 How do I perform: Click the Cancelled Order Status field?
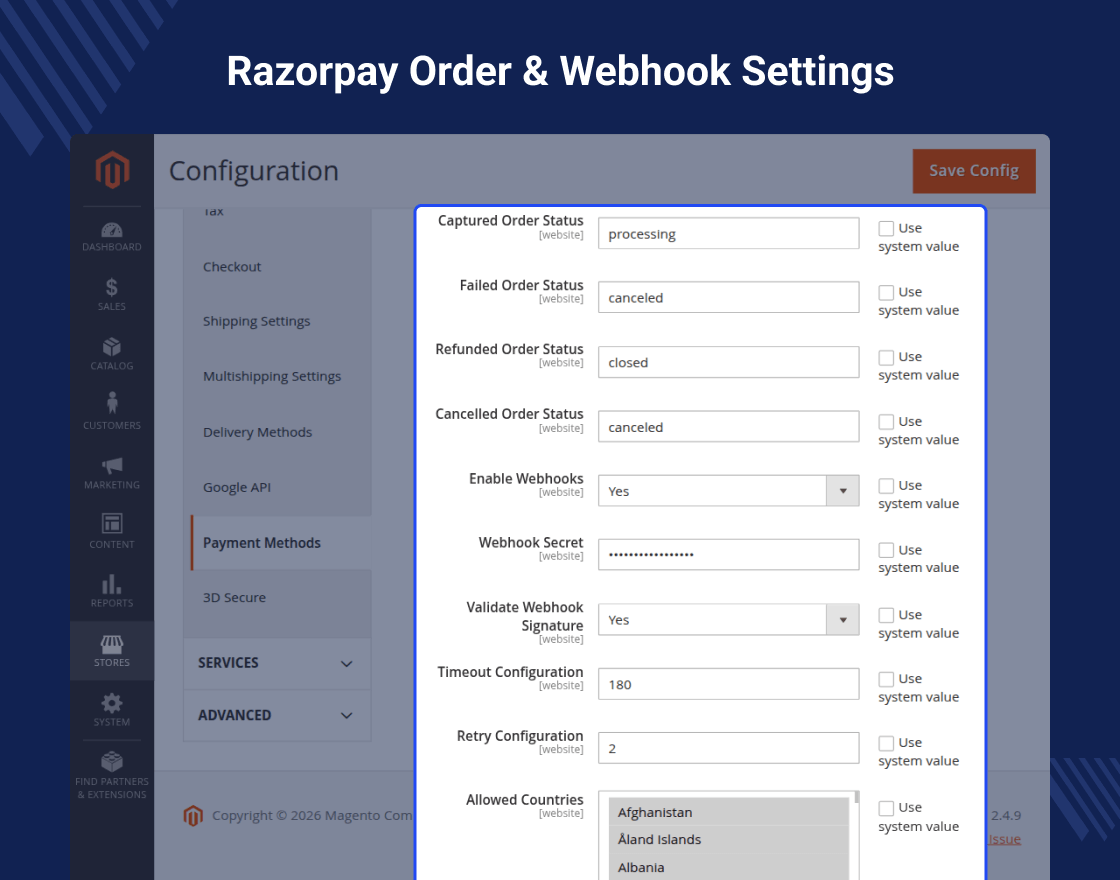pyautogui.click(x=729, y=426)
